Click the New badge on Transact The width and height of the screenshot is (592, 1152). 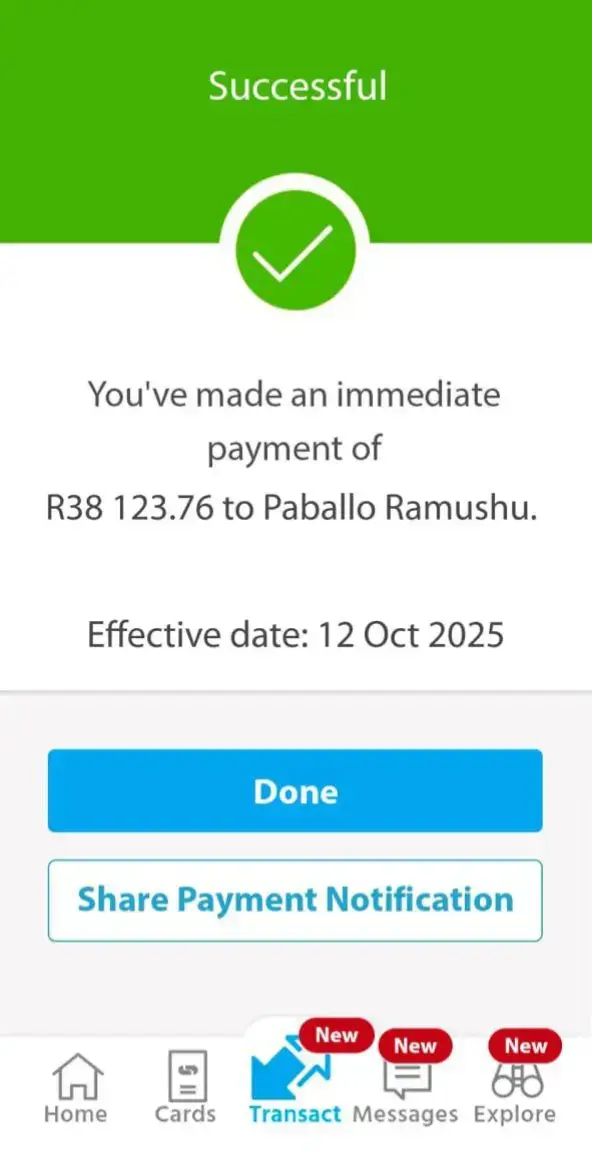click(x=336, y=1035)
